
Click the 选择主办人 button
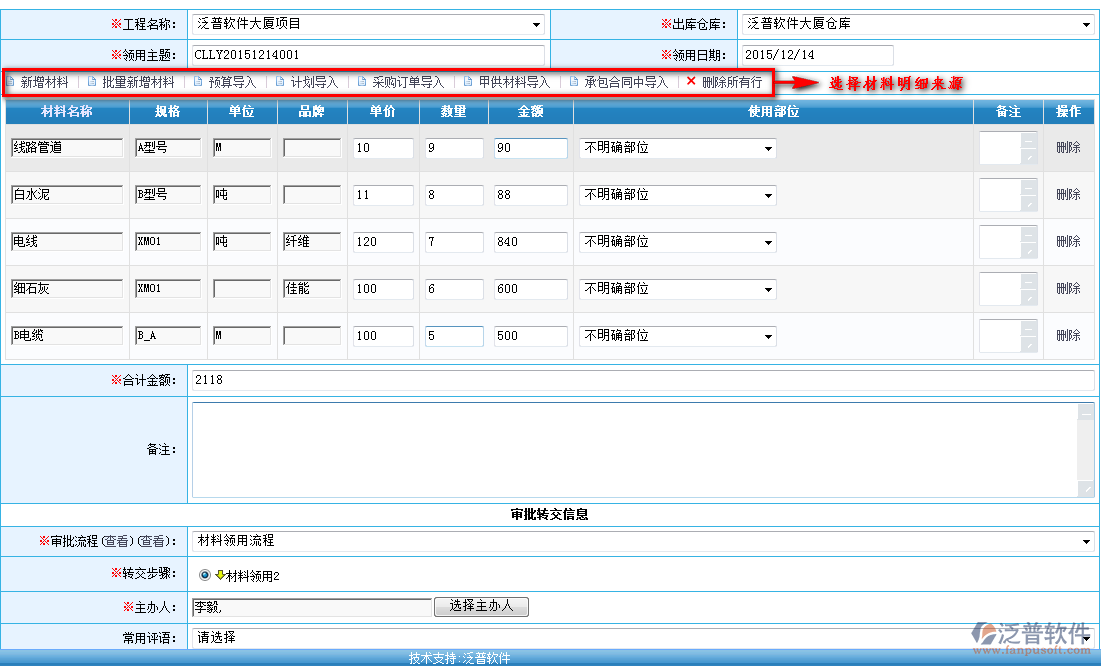pos(481,606)
